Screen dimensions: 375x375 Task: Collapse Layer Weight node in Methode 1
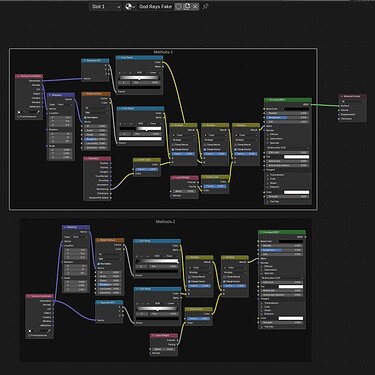click(x=173, y=178)
